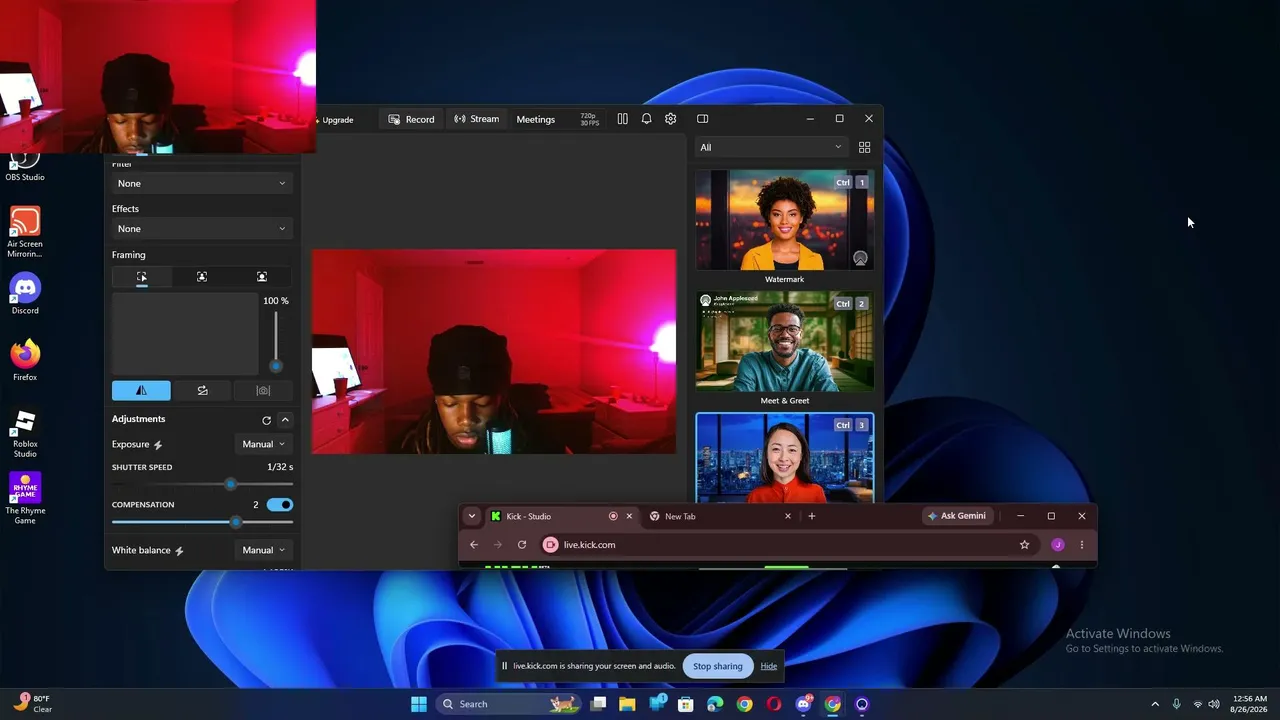
Task: Open the Effects dropdown set to None
Action: 202,229
